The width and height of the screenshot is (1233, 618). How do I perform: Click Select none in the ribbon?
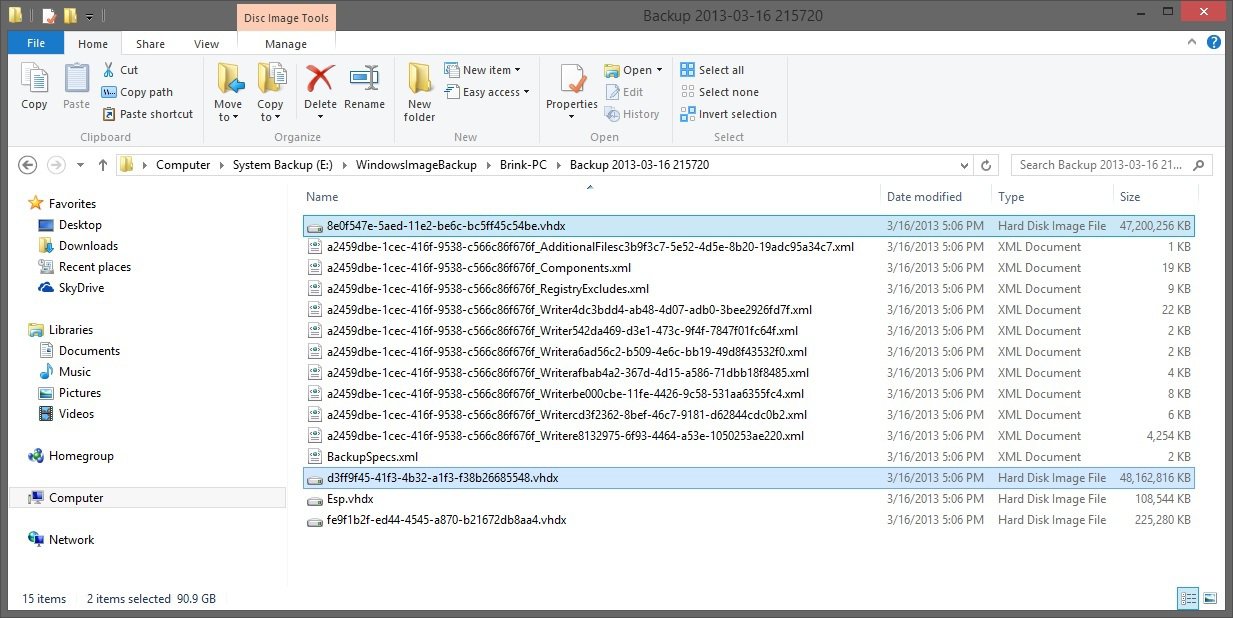point(719,92)
